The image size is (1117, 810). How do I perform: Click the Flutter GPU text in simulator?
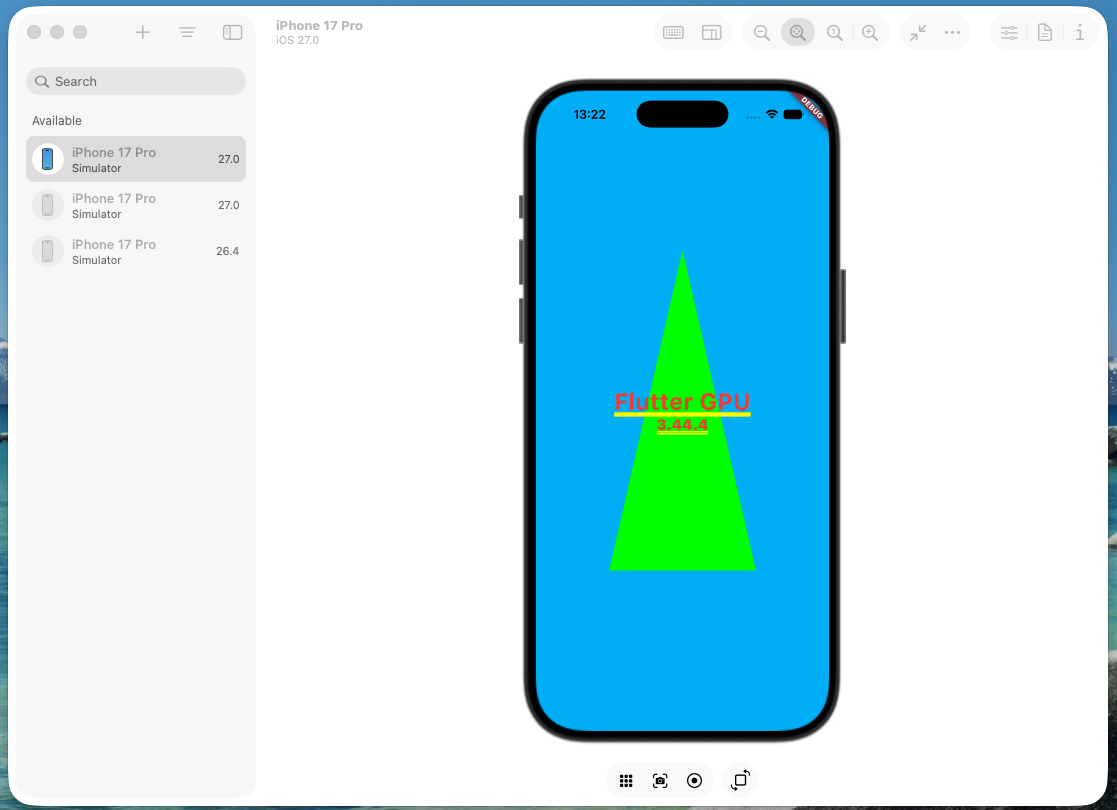pos(682,402)
